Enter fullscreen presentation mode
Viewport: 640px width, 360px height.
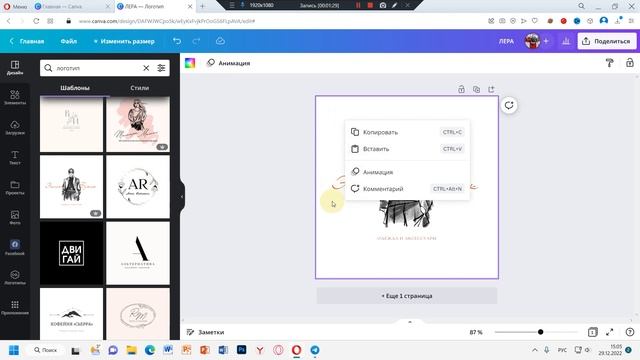[609, 332]
